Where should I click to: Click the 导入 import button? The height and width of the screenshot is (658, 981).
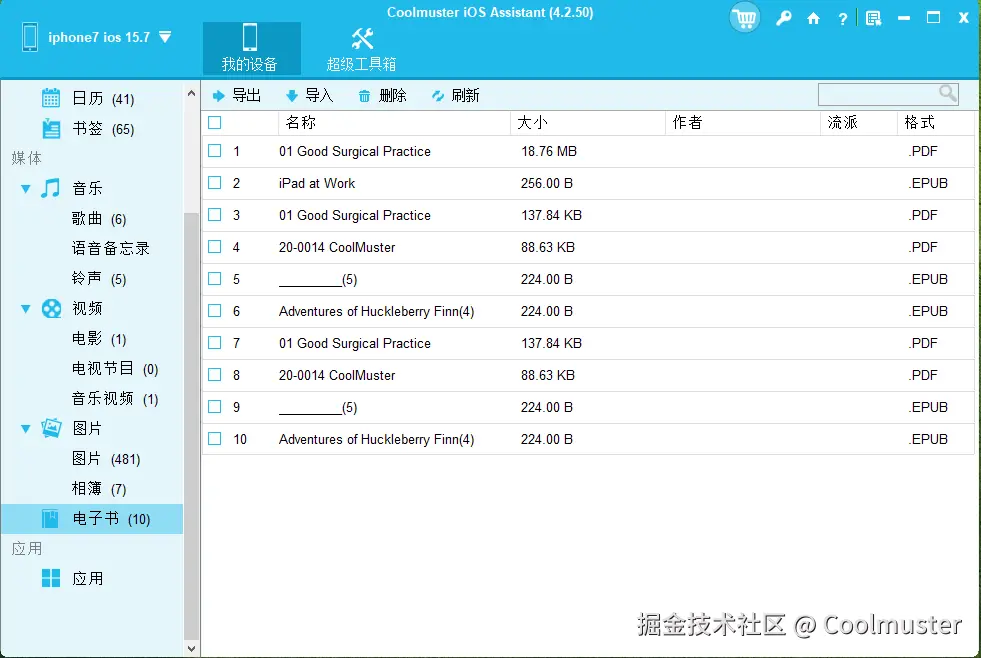309,96
